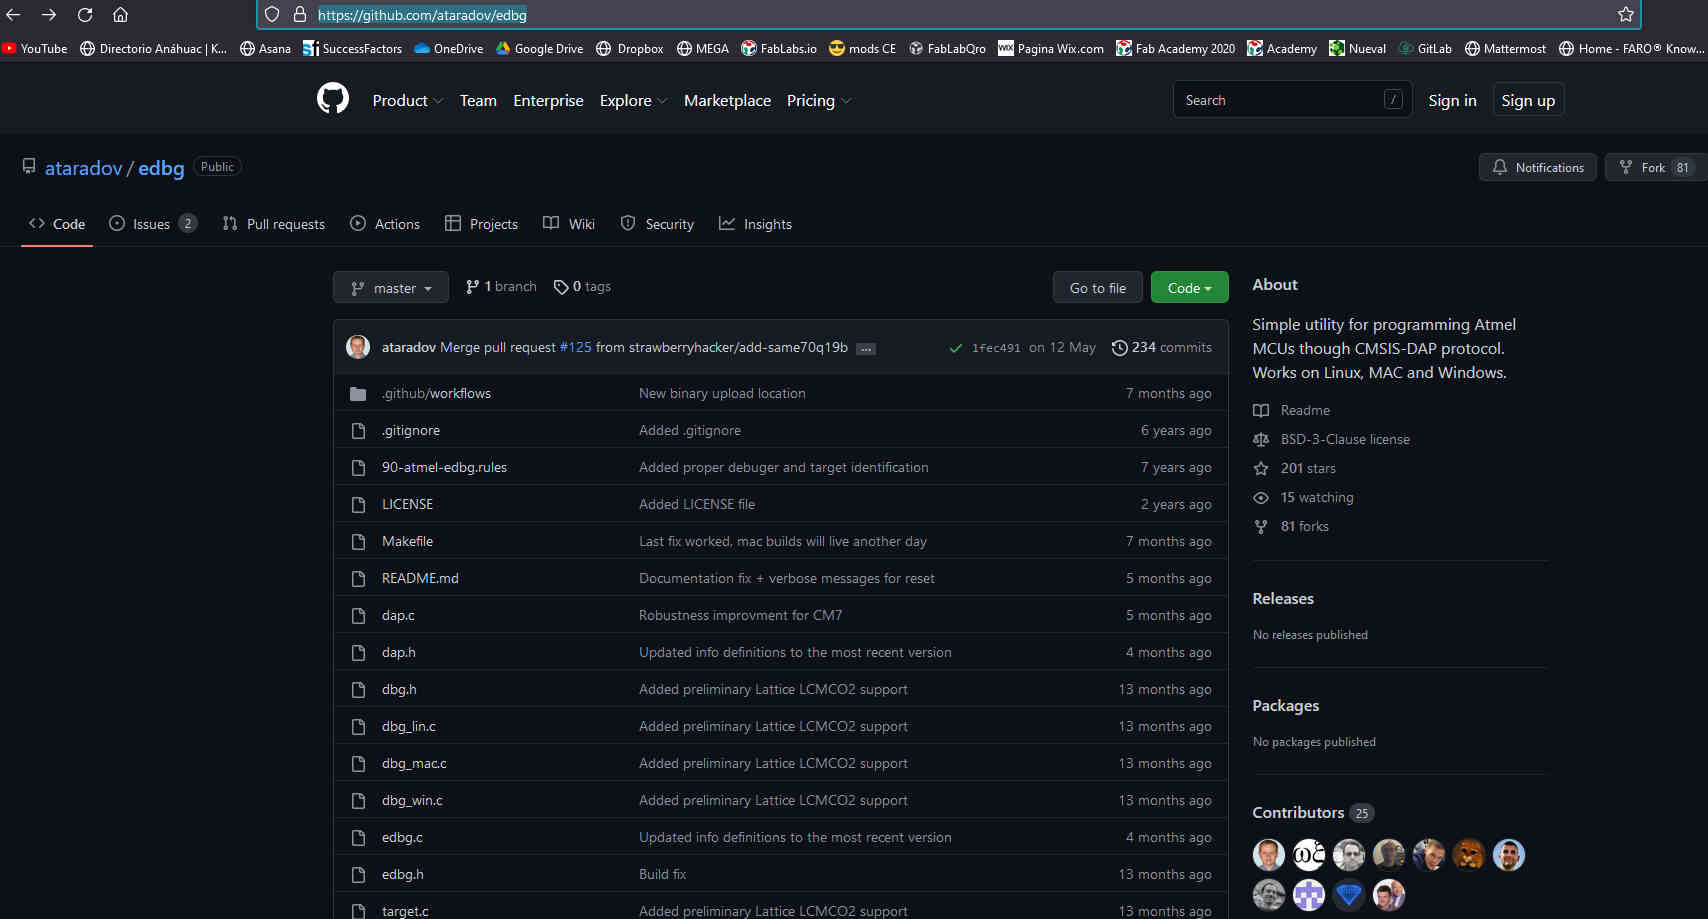Switch to the Actions tab
Viewport: 1708px width, 919px height.
(x=385, y=224)
